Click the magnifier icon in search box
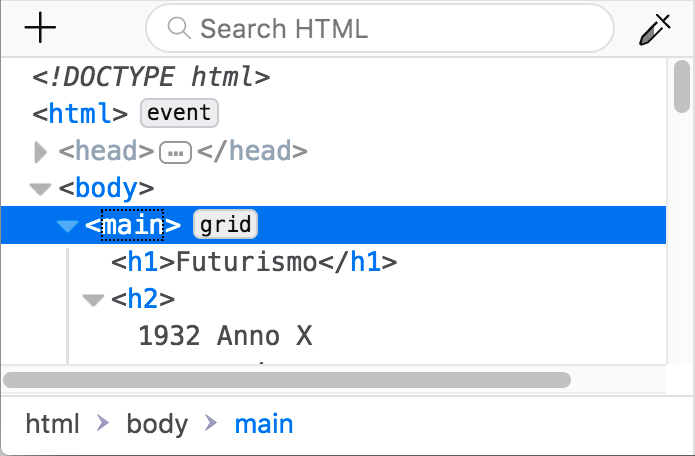This screenshot has width=695, height=456. click(180, 28)
